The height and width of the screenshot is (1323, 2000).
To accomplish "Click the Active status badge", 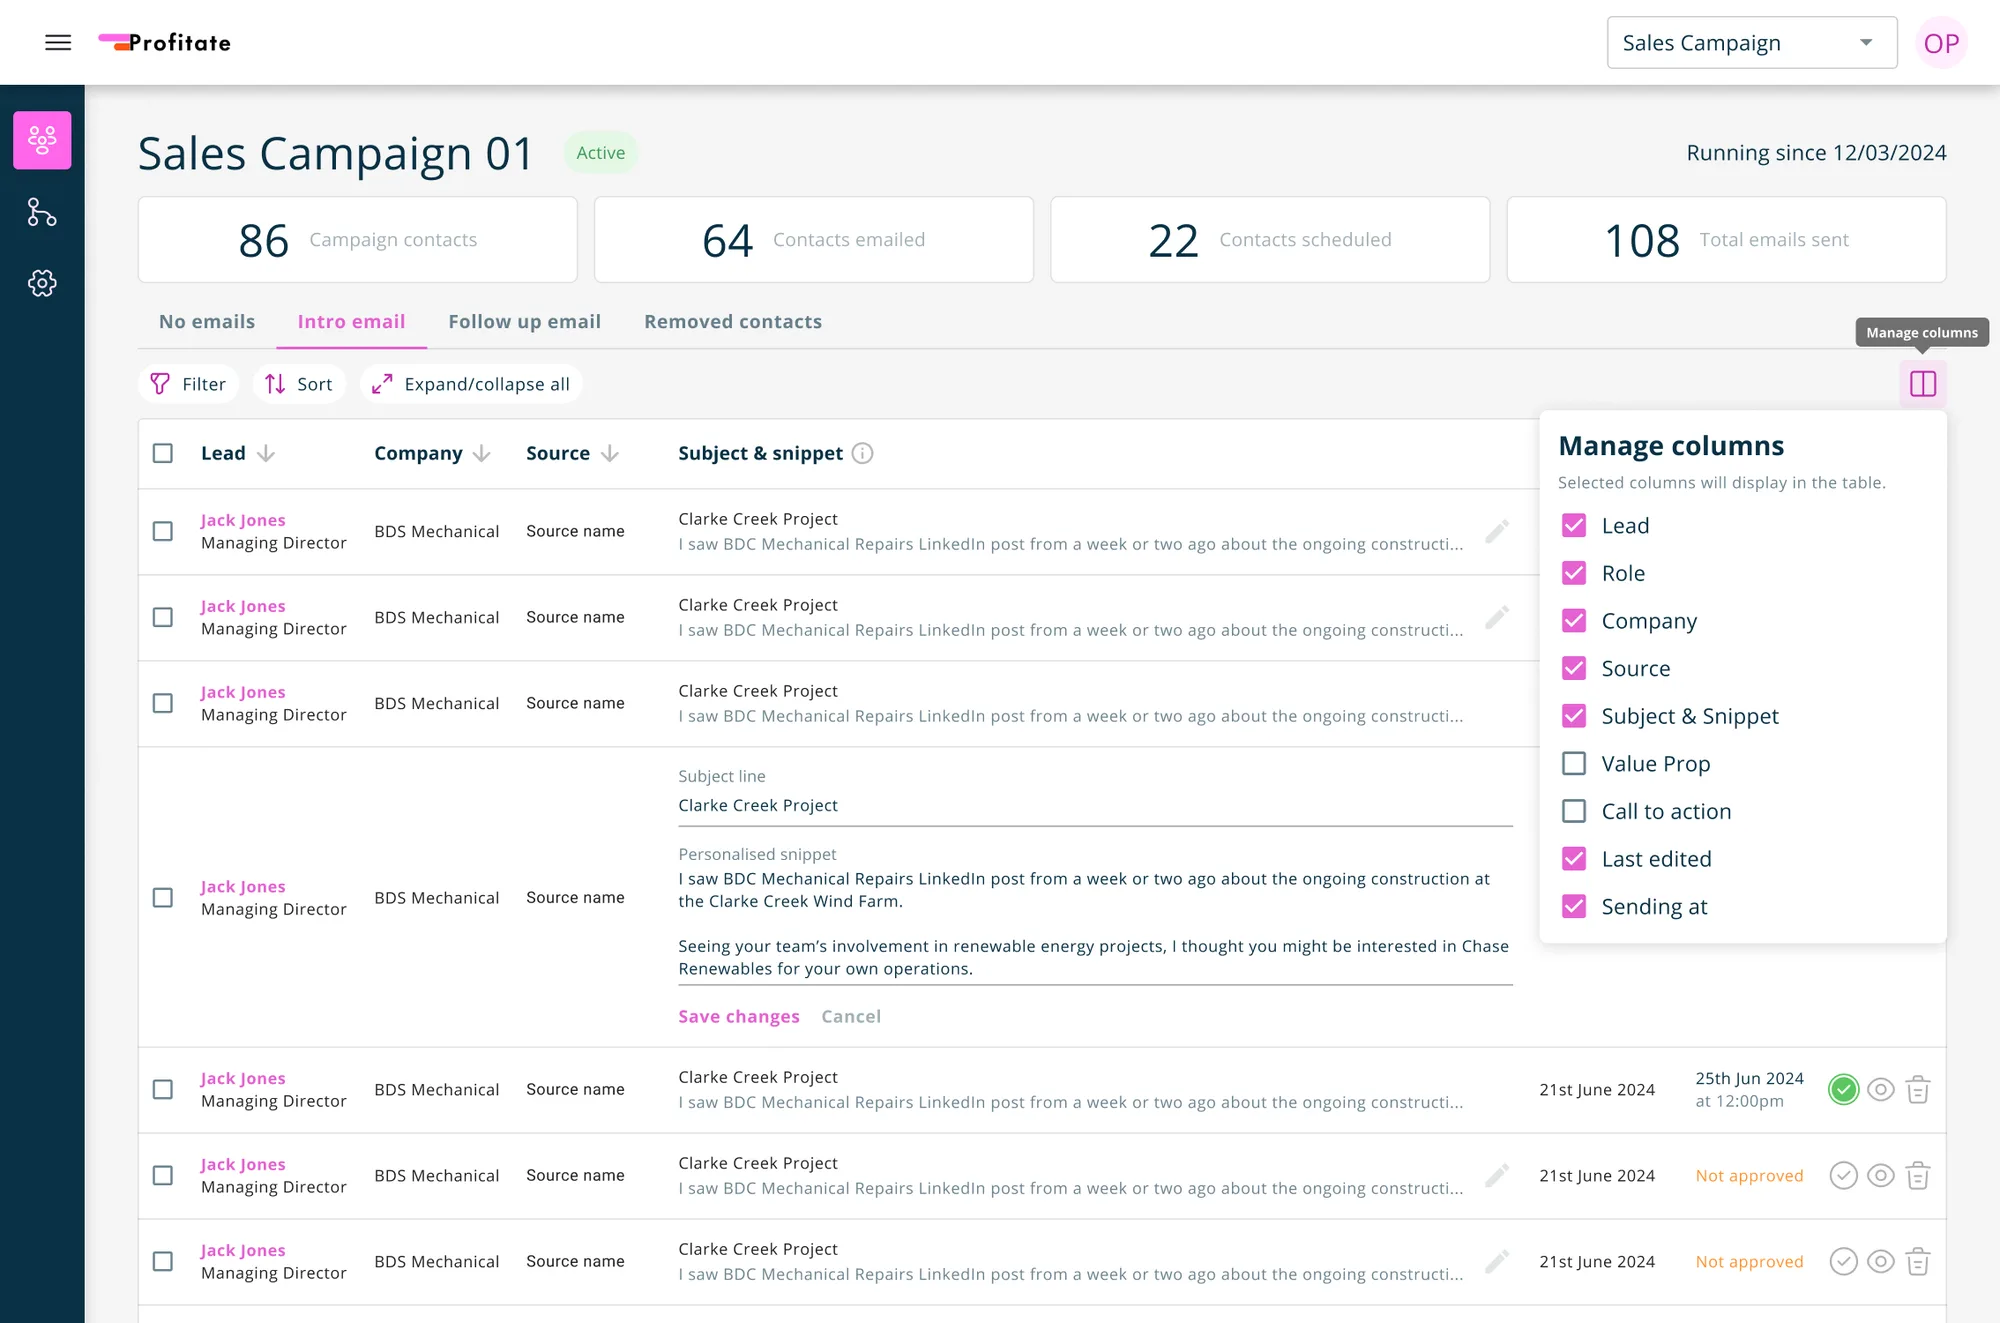I will pyautogui.click(x=601, y=152).
